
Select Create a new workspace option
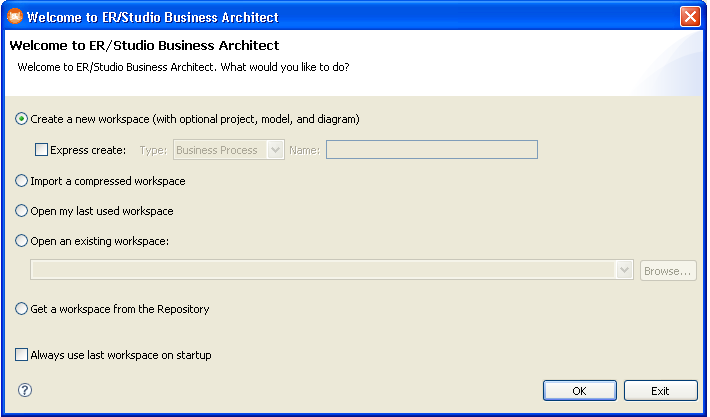[21, 119]
